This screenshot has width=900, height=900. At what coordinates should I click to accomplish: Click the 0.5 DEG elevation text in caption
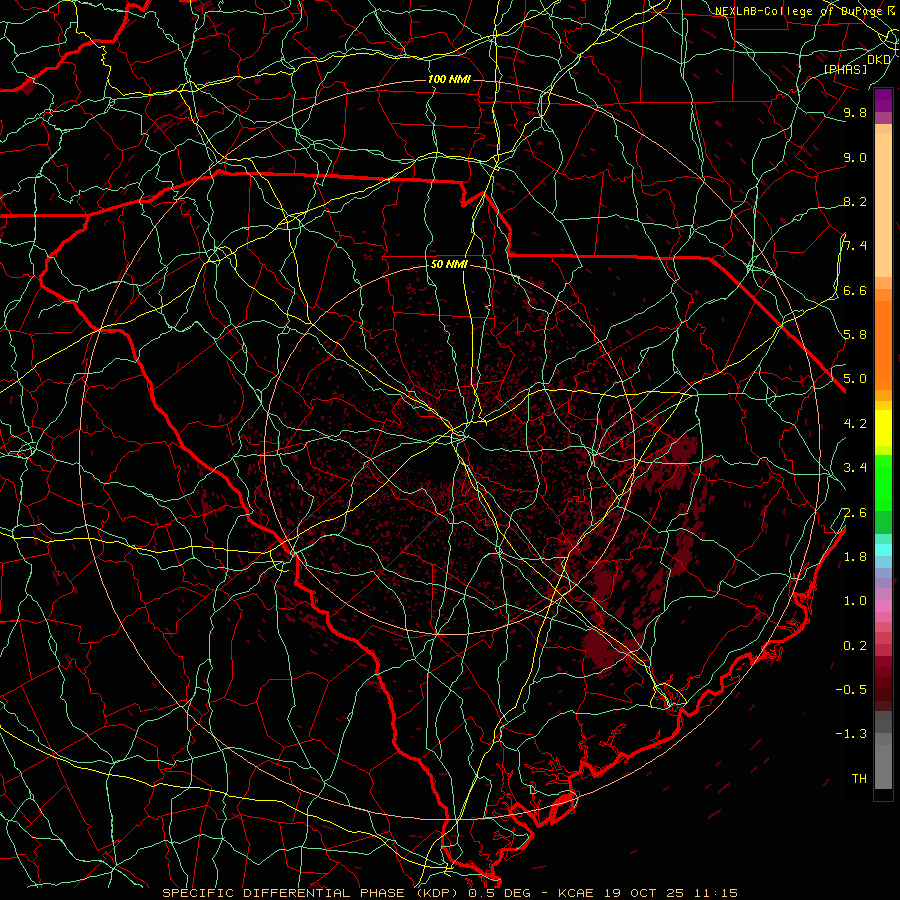[499, 893]
